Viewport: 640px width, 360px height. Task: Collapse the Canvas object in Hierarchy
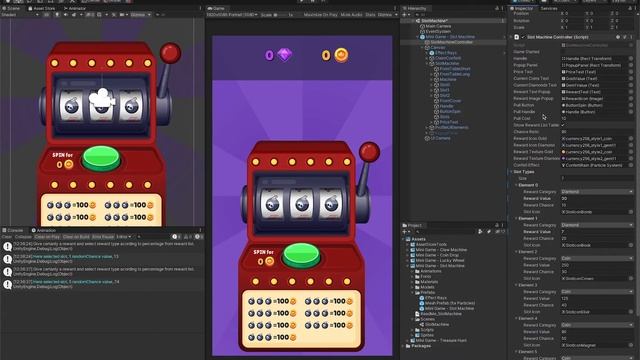point(422,47)
